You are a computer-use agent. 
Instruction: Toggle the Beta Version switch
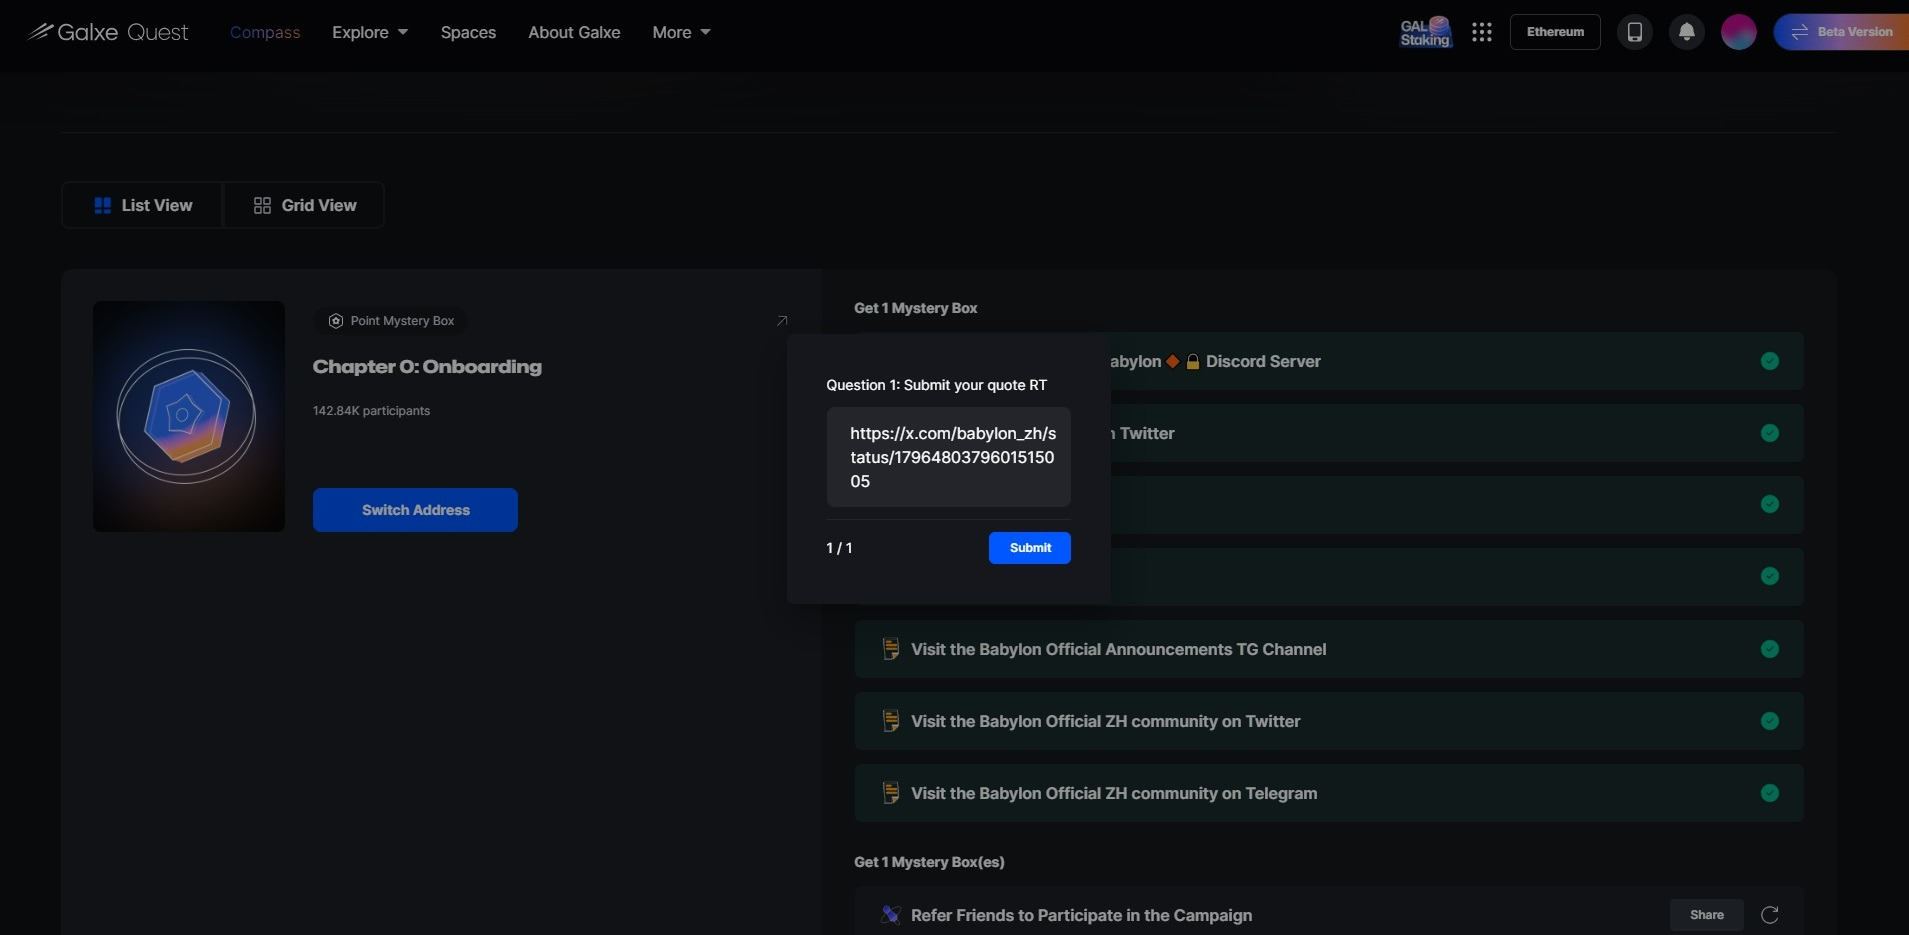point(1842,32)
